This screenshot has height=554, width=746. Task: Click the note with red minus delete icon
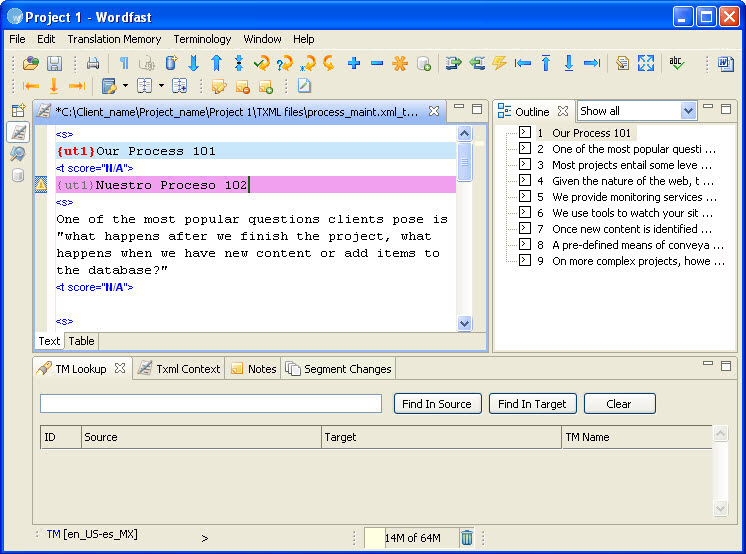pos(242,86)
